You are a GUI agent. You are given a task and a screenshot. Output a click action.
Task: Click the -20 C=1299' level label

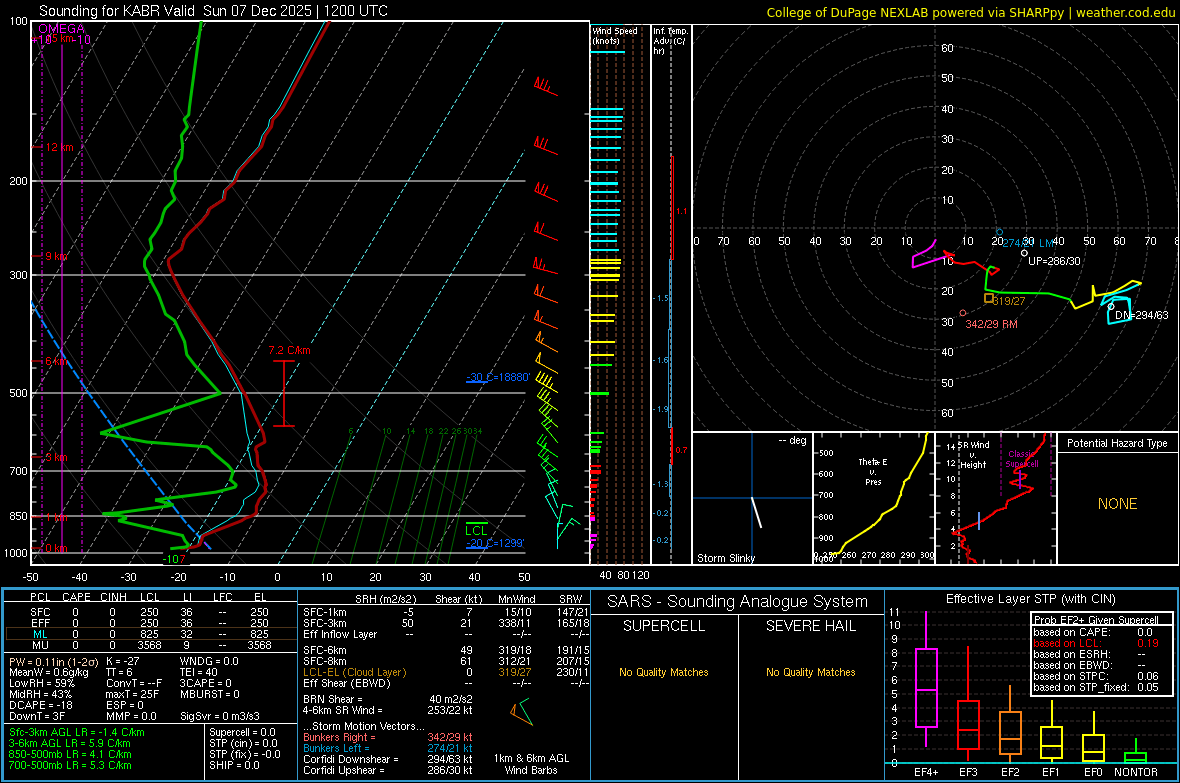[x=494, y=543]
